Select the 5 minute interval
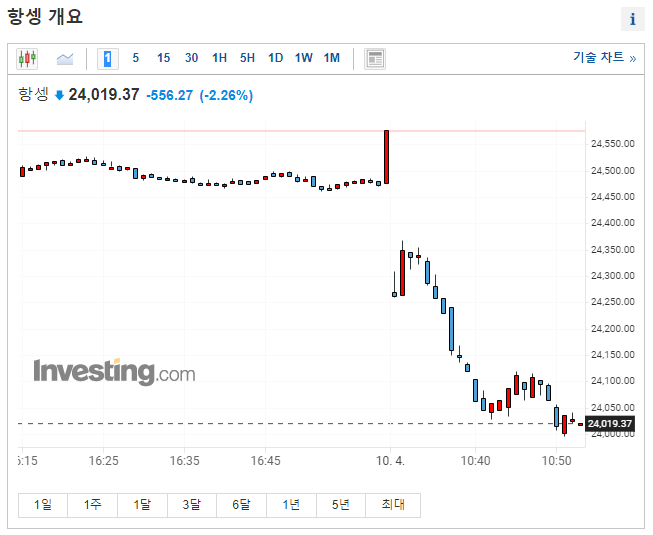 click(x=135, y=58)
